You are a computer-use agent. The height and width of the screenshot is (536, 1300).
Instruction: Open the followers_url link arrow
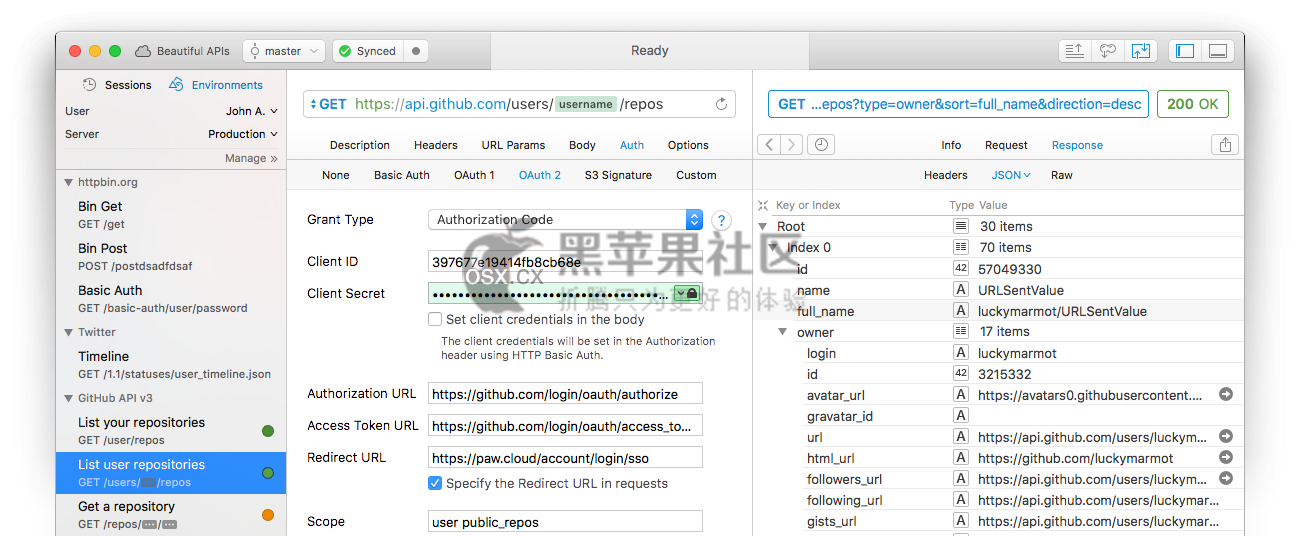[x=1225, y=479]
